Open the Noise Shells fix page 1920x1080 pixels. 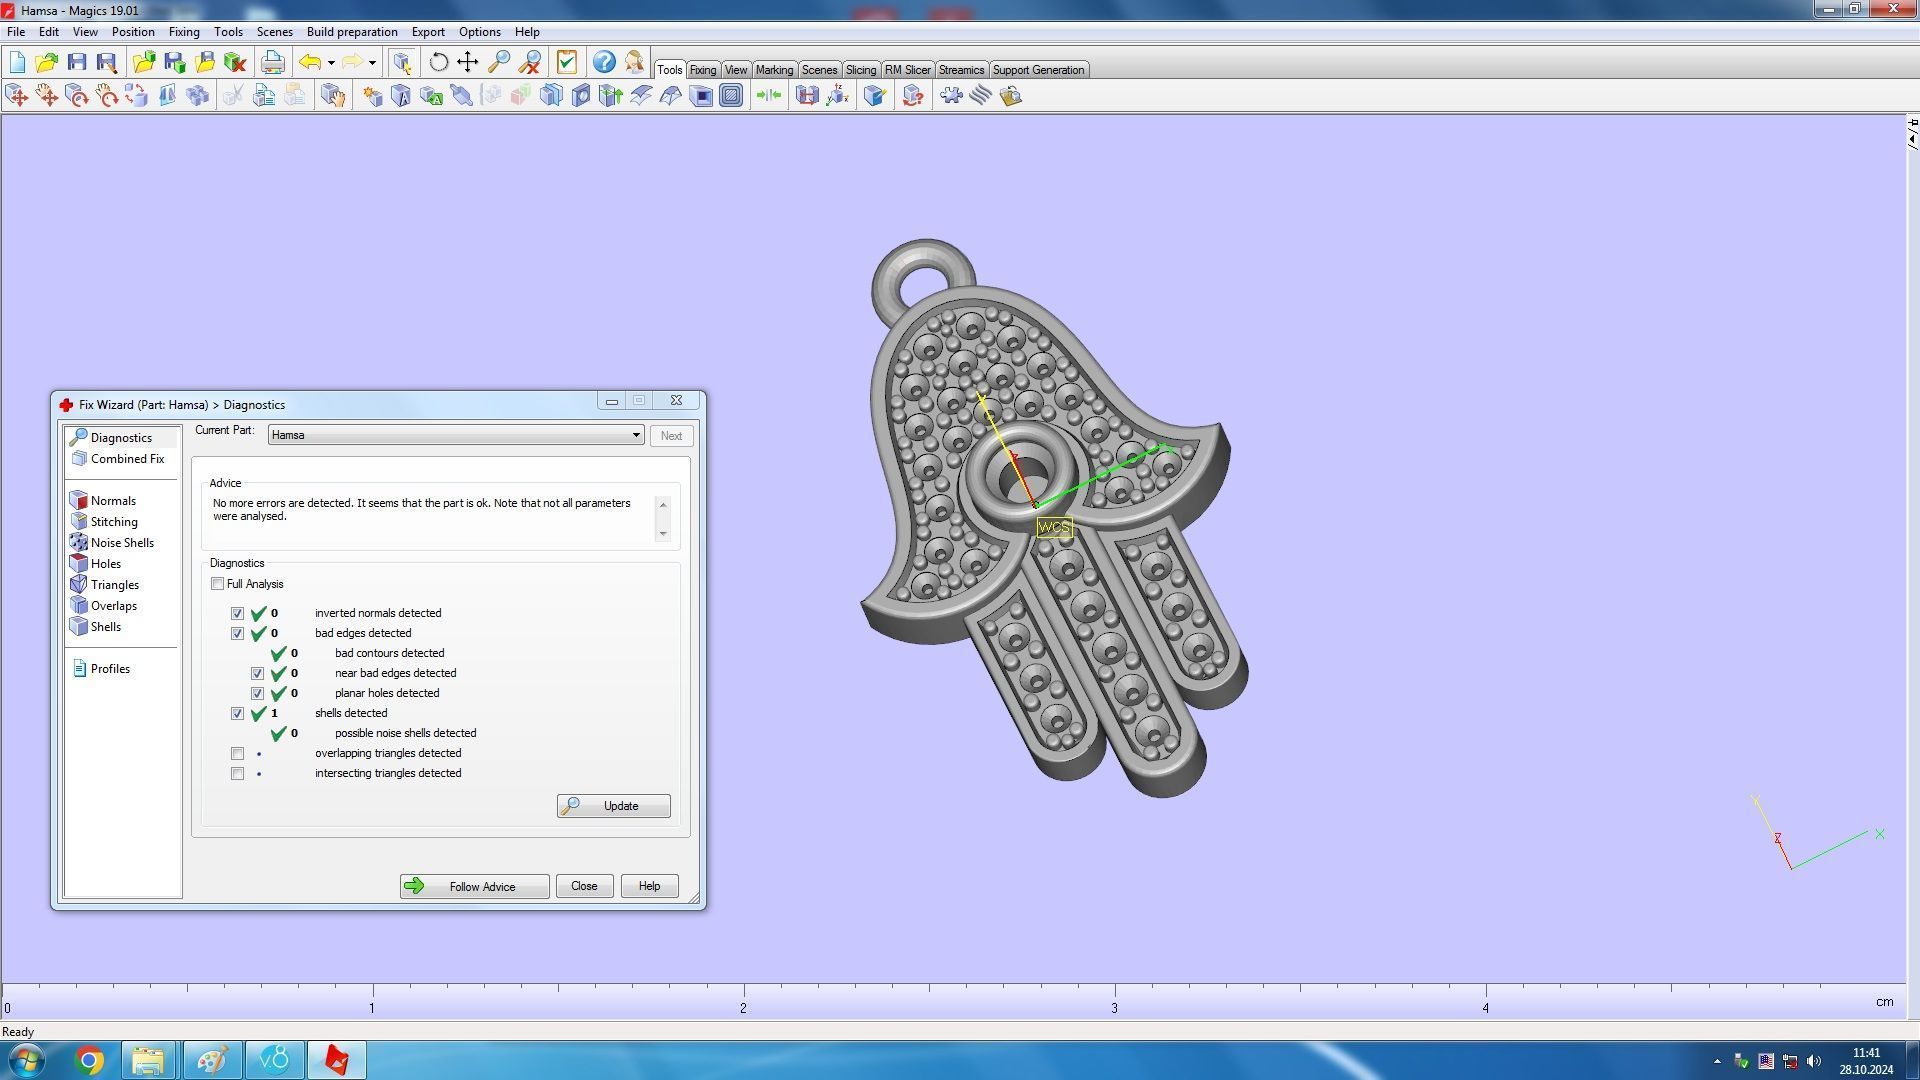coord(121,543)
